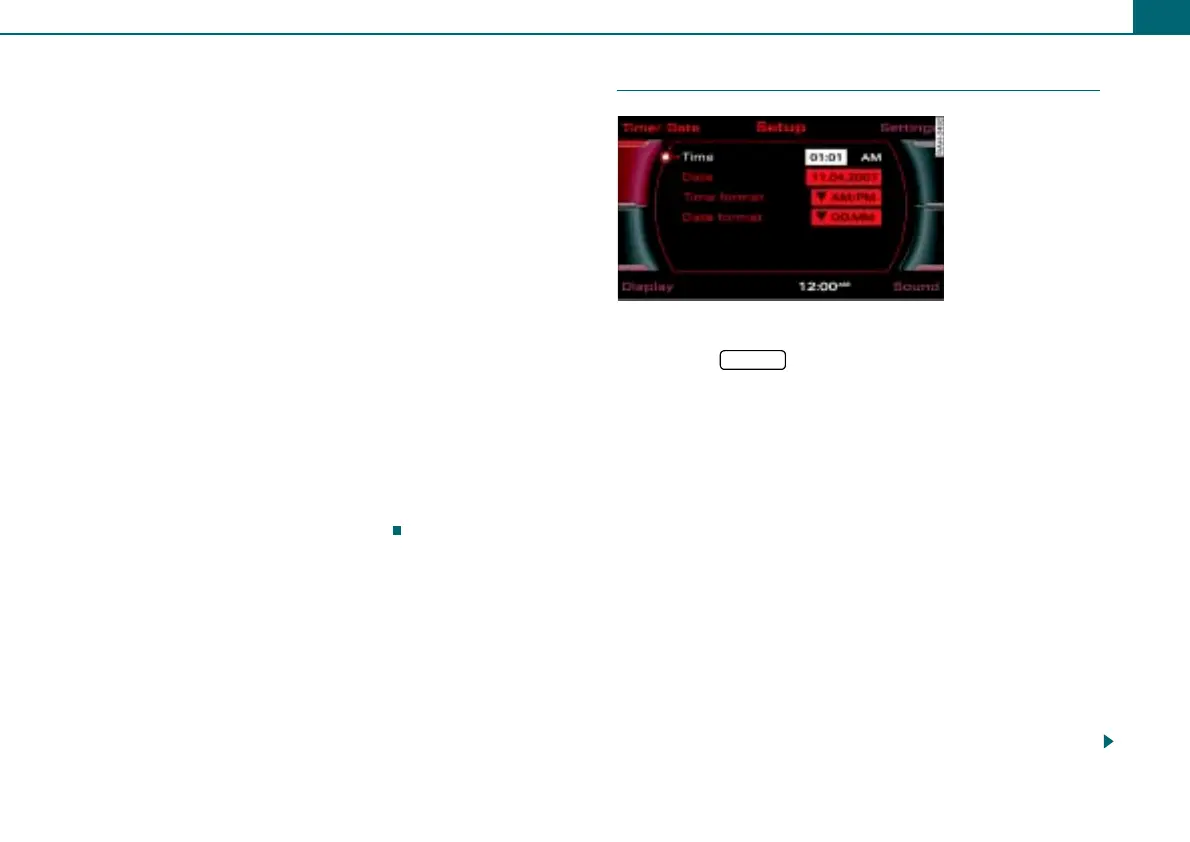Click the selection dot beside Time
Image resolution: width=1190 pixels, height=842 pixels.
pos(666,157)
